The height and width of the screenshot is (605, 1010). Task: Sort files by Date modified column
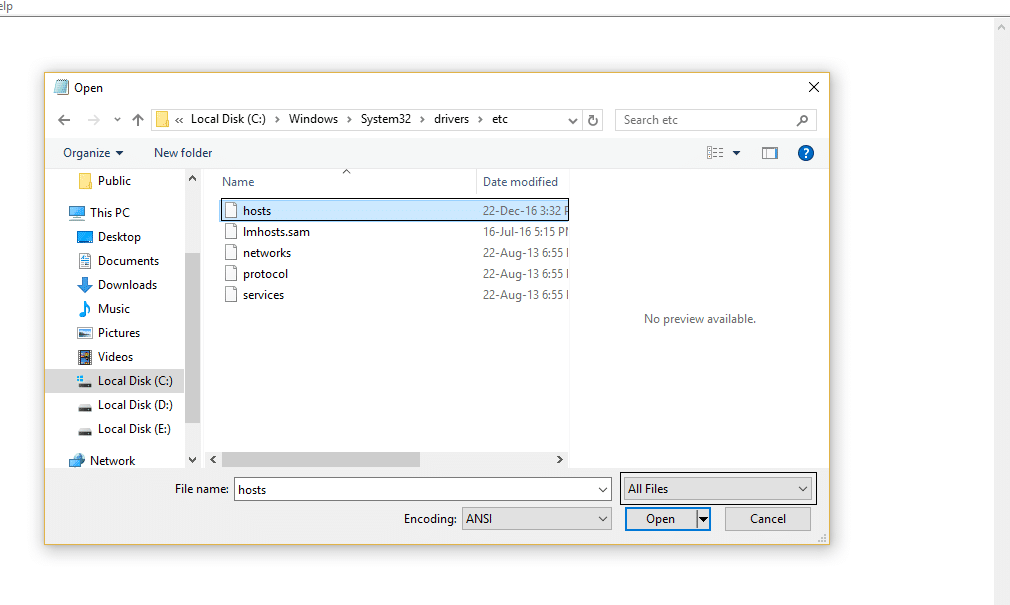point(522,182)
